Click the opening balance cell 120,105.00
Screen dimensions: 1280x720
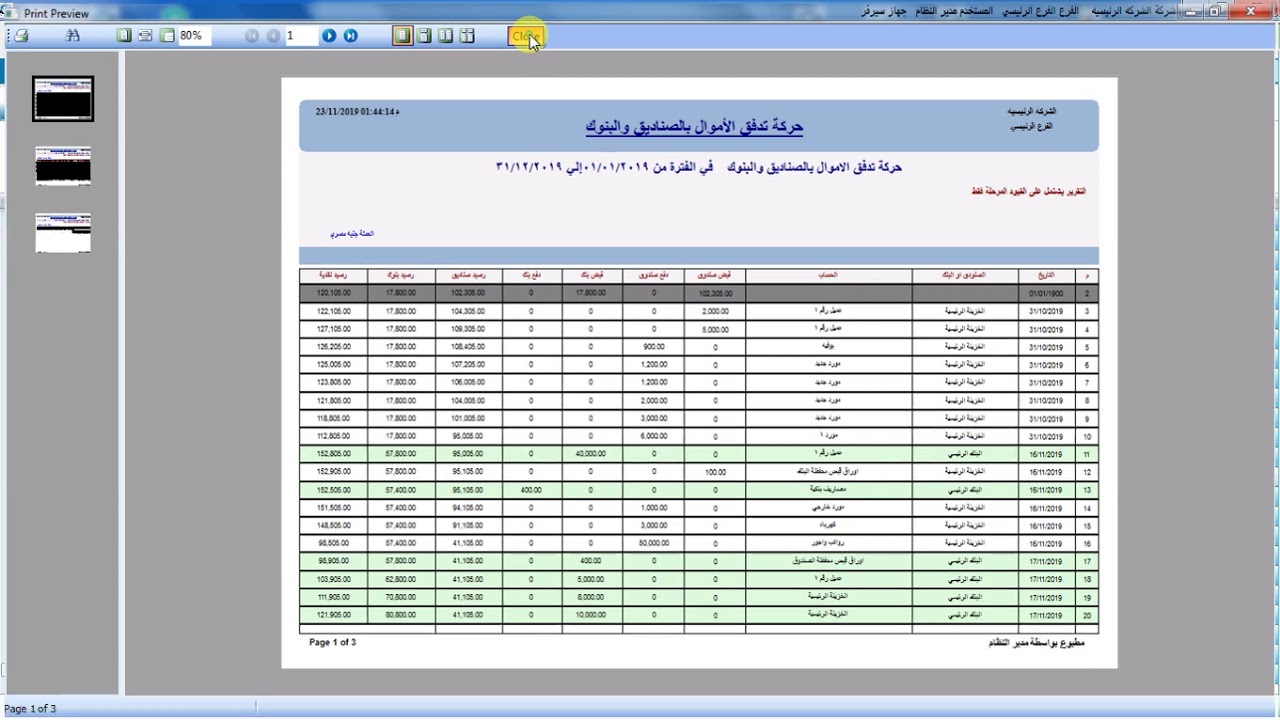333,294
